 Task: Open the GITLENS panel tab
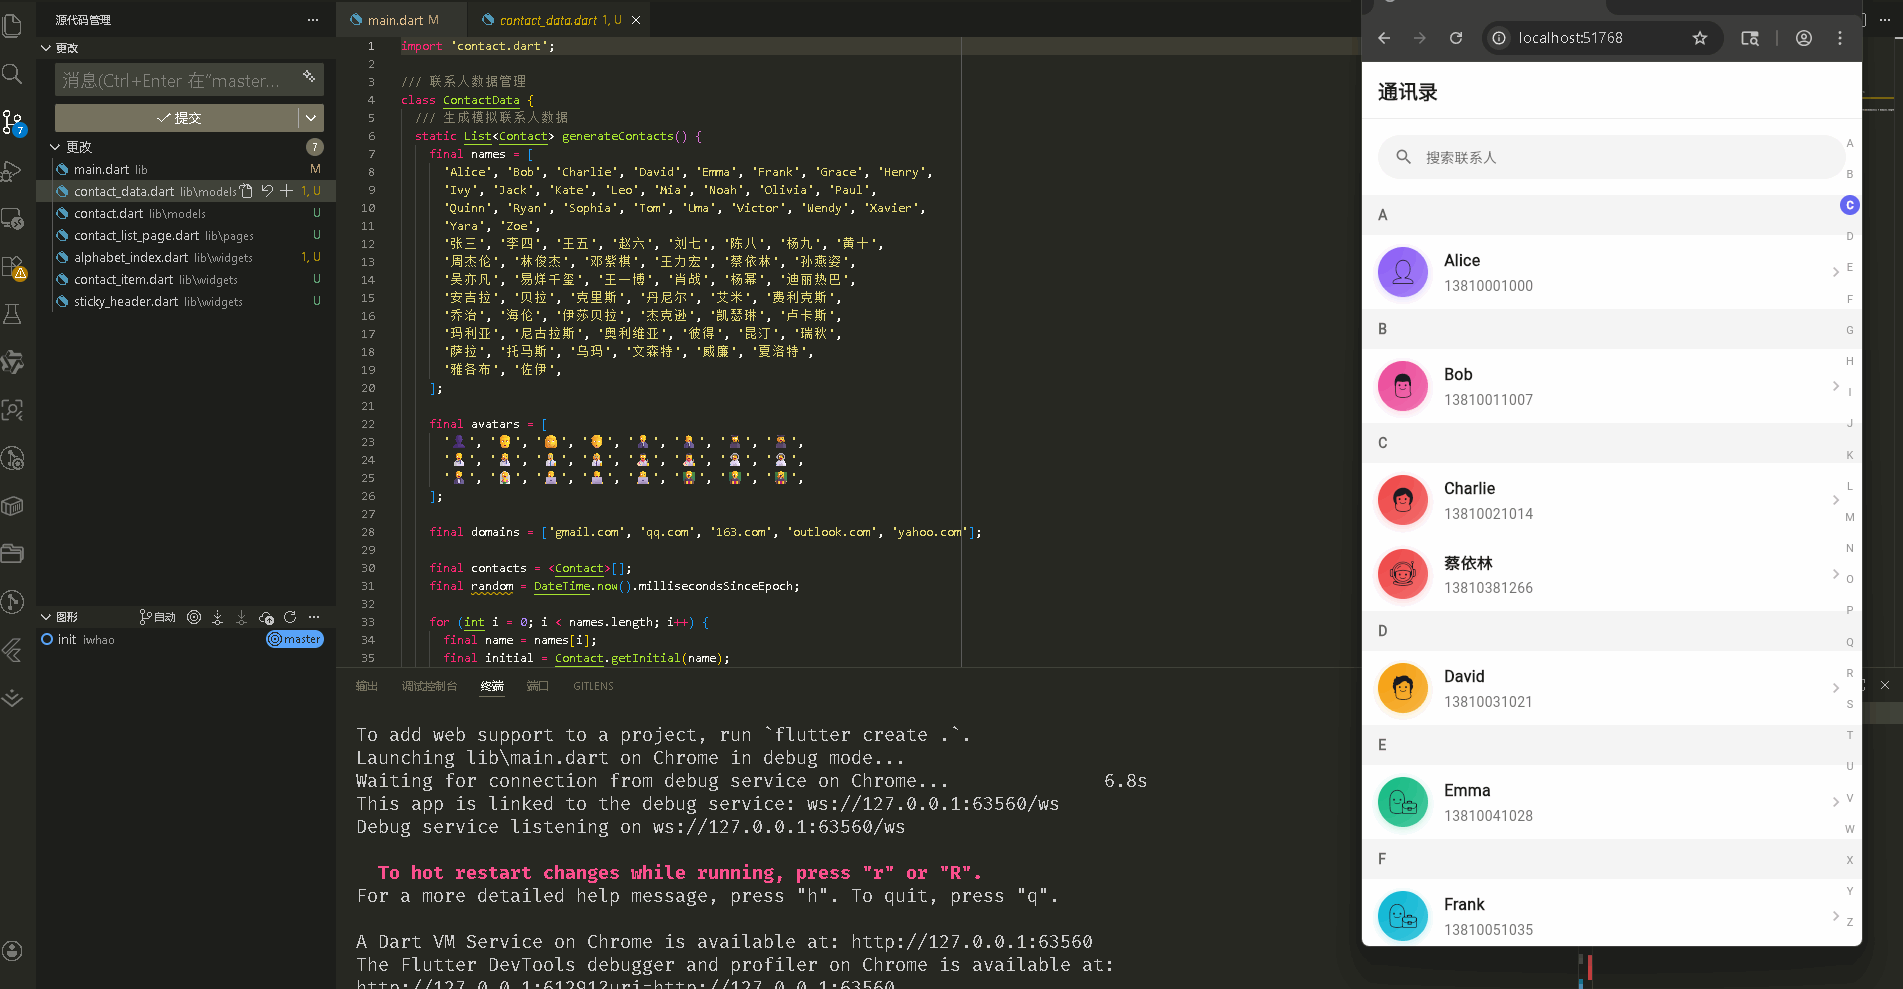593,686
